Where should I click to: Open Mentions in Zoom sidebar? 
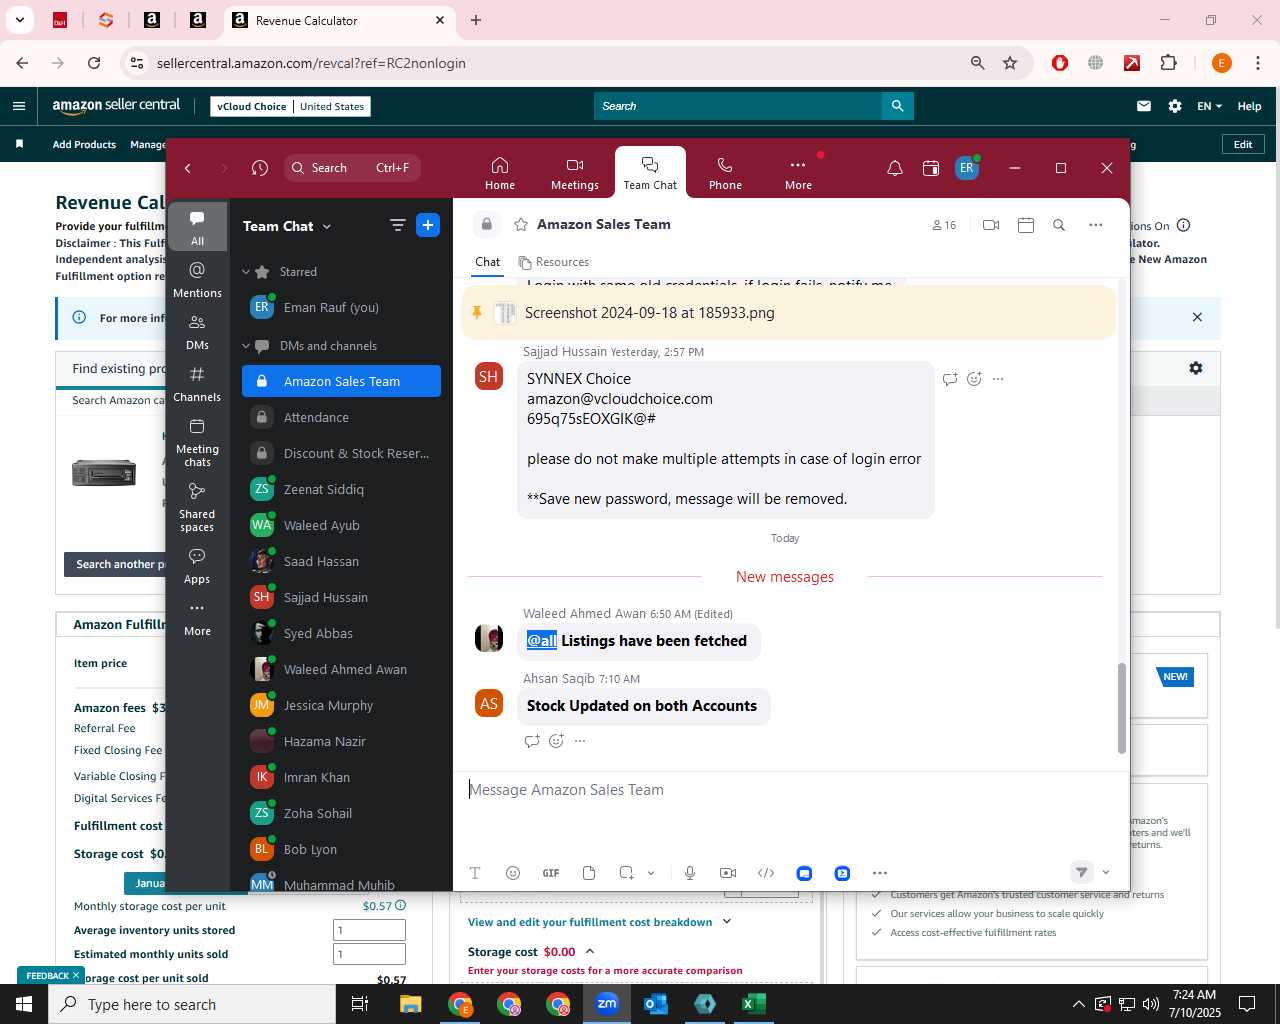click(197, 279)
